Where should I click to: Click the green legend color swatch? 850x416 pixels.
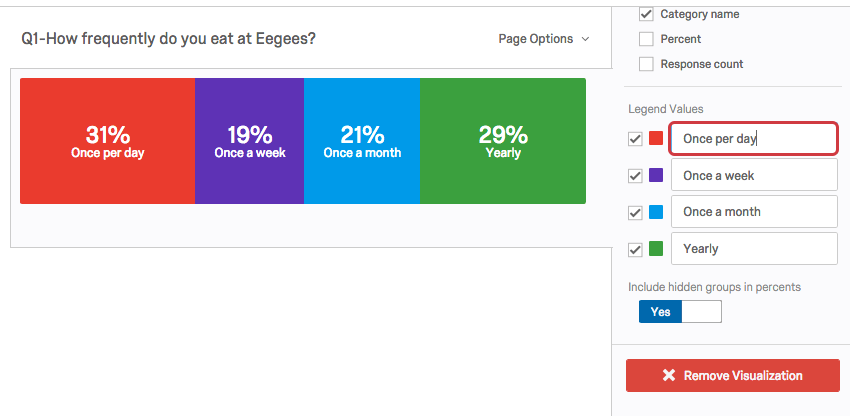(656, 249)
